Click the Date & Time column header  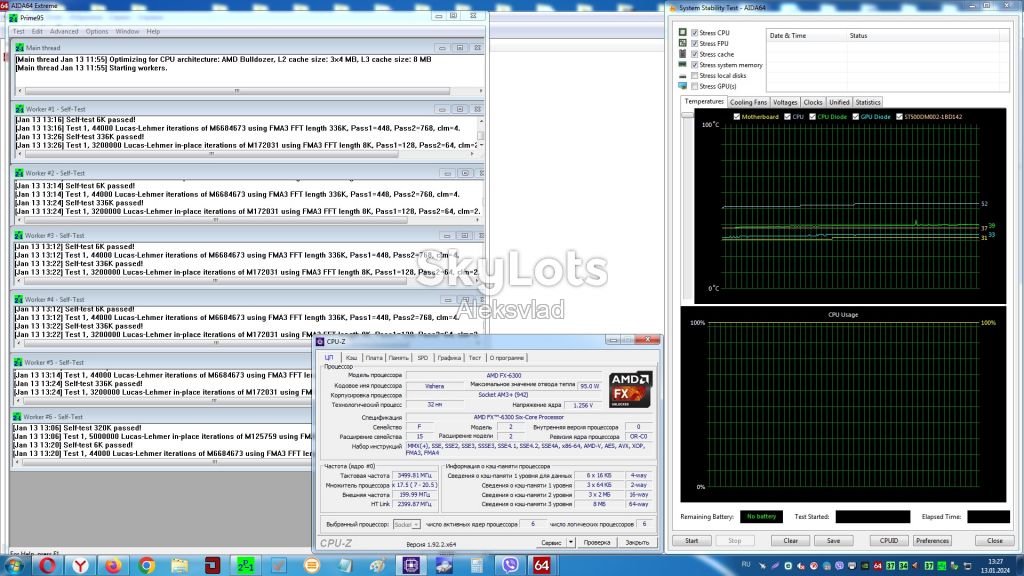(807, 36)
